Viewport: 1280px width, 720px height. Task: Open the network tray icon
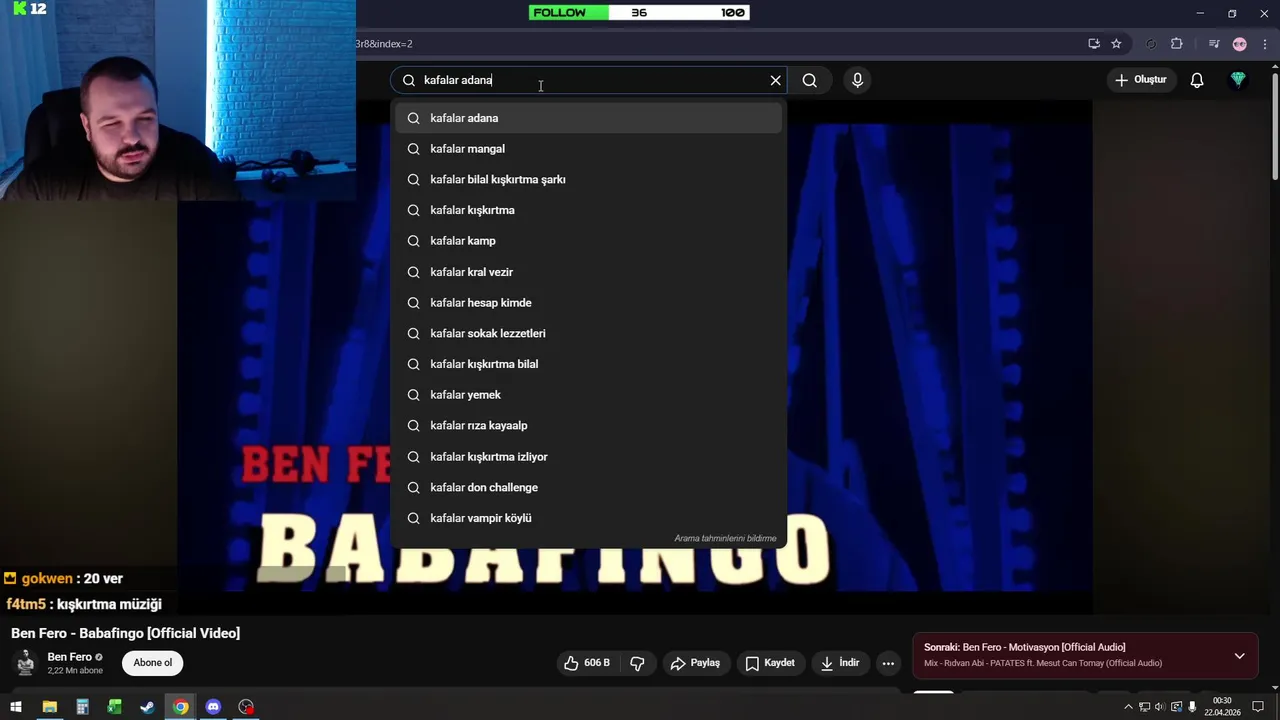point(1144,707)
